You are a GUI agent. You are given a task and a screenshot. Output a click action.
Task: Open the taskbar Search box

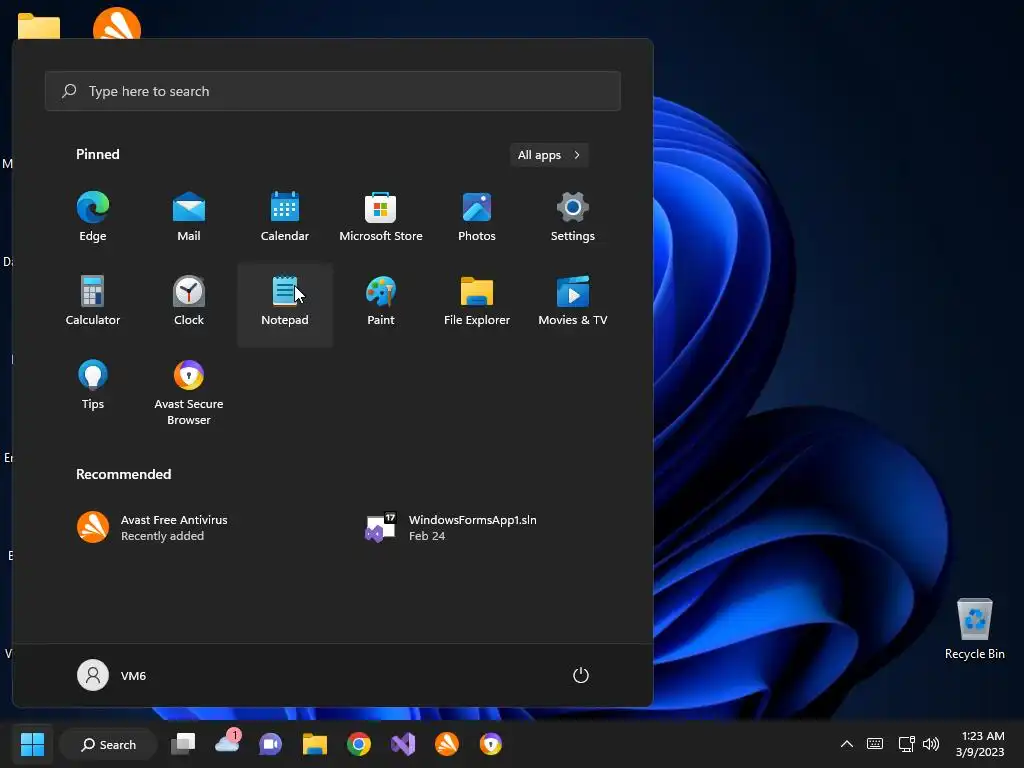pyautogui.click(x=108, y=744)
